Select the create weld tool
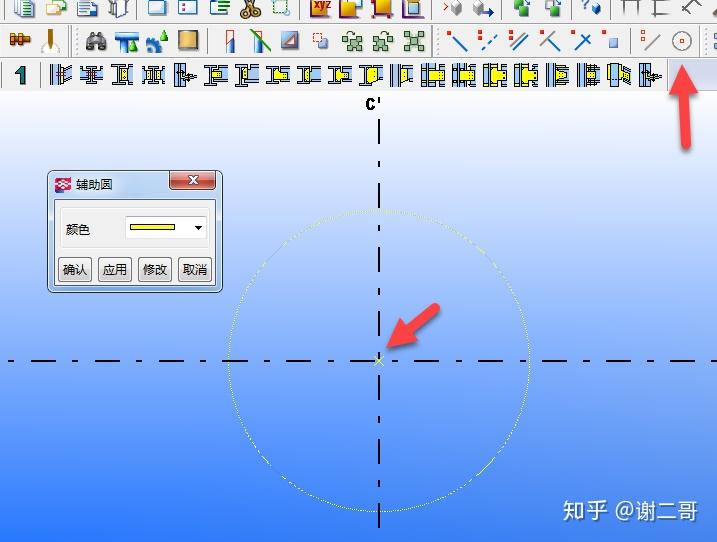 coord(50,41)
